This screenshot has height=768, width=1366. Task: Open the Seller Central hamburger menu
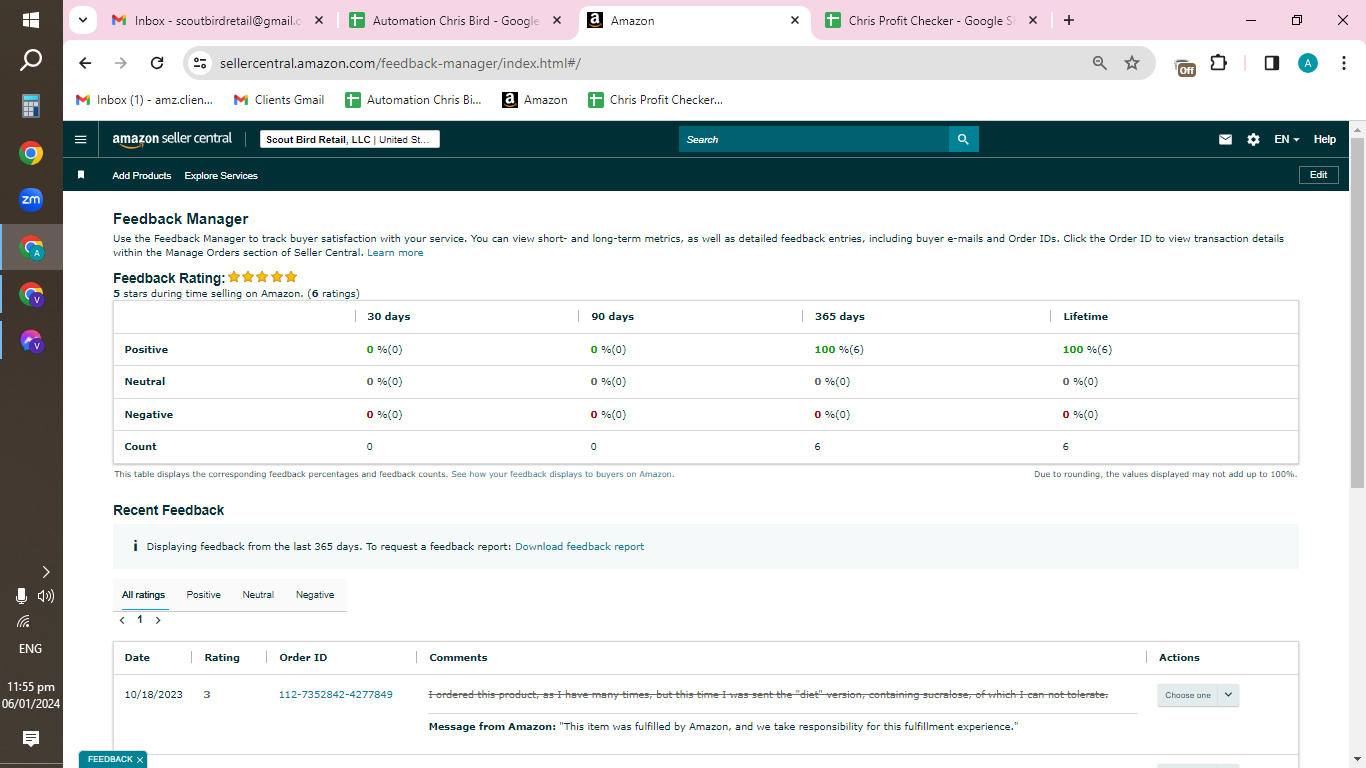click(x=81, y=139)
